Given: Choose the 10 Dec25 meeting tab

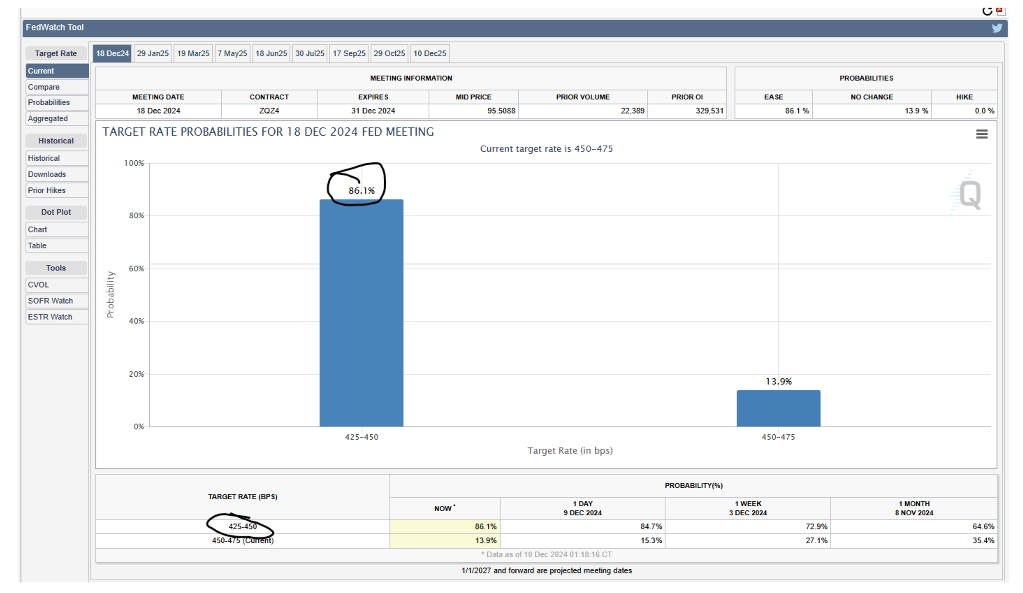Looking at the screenshot, I should click(430, 53).
